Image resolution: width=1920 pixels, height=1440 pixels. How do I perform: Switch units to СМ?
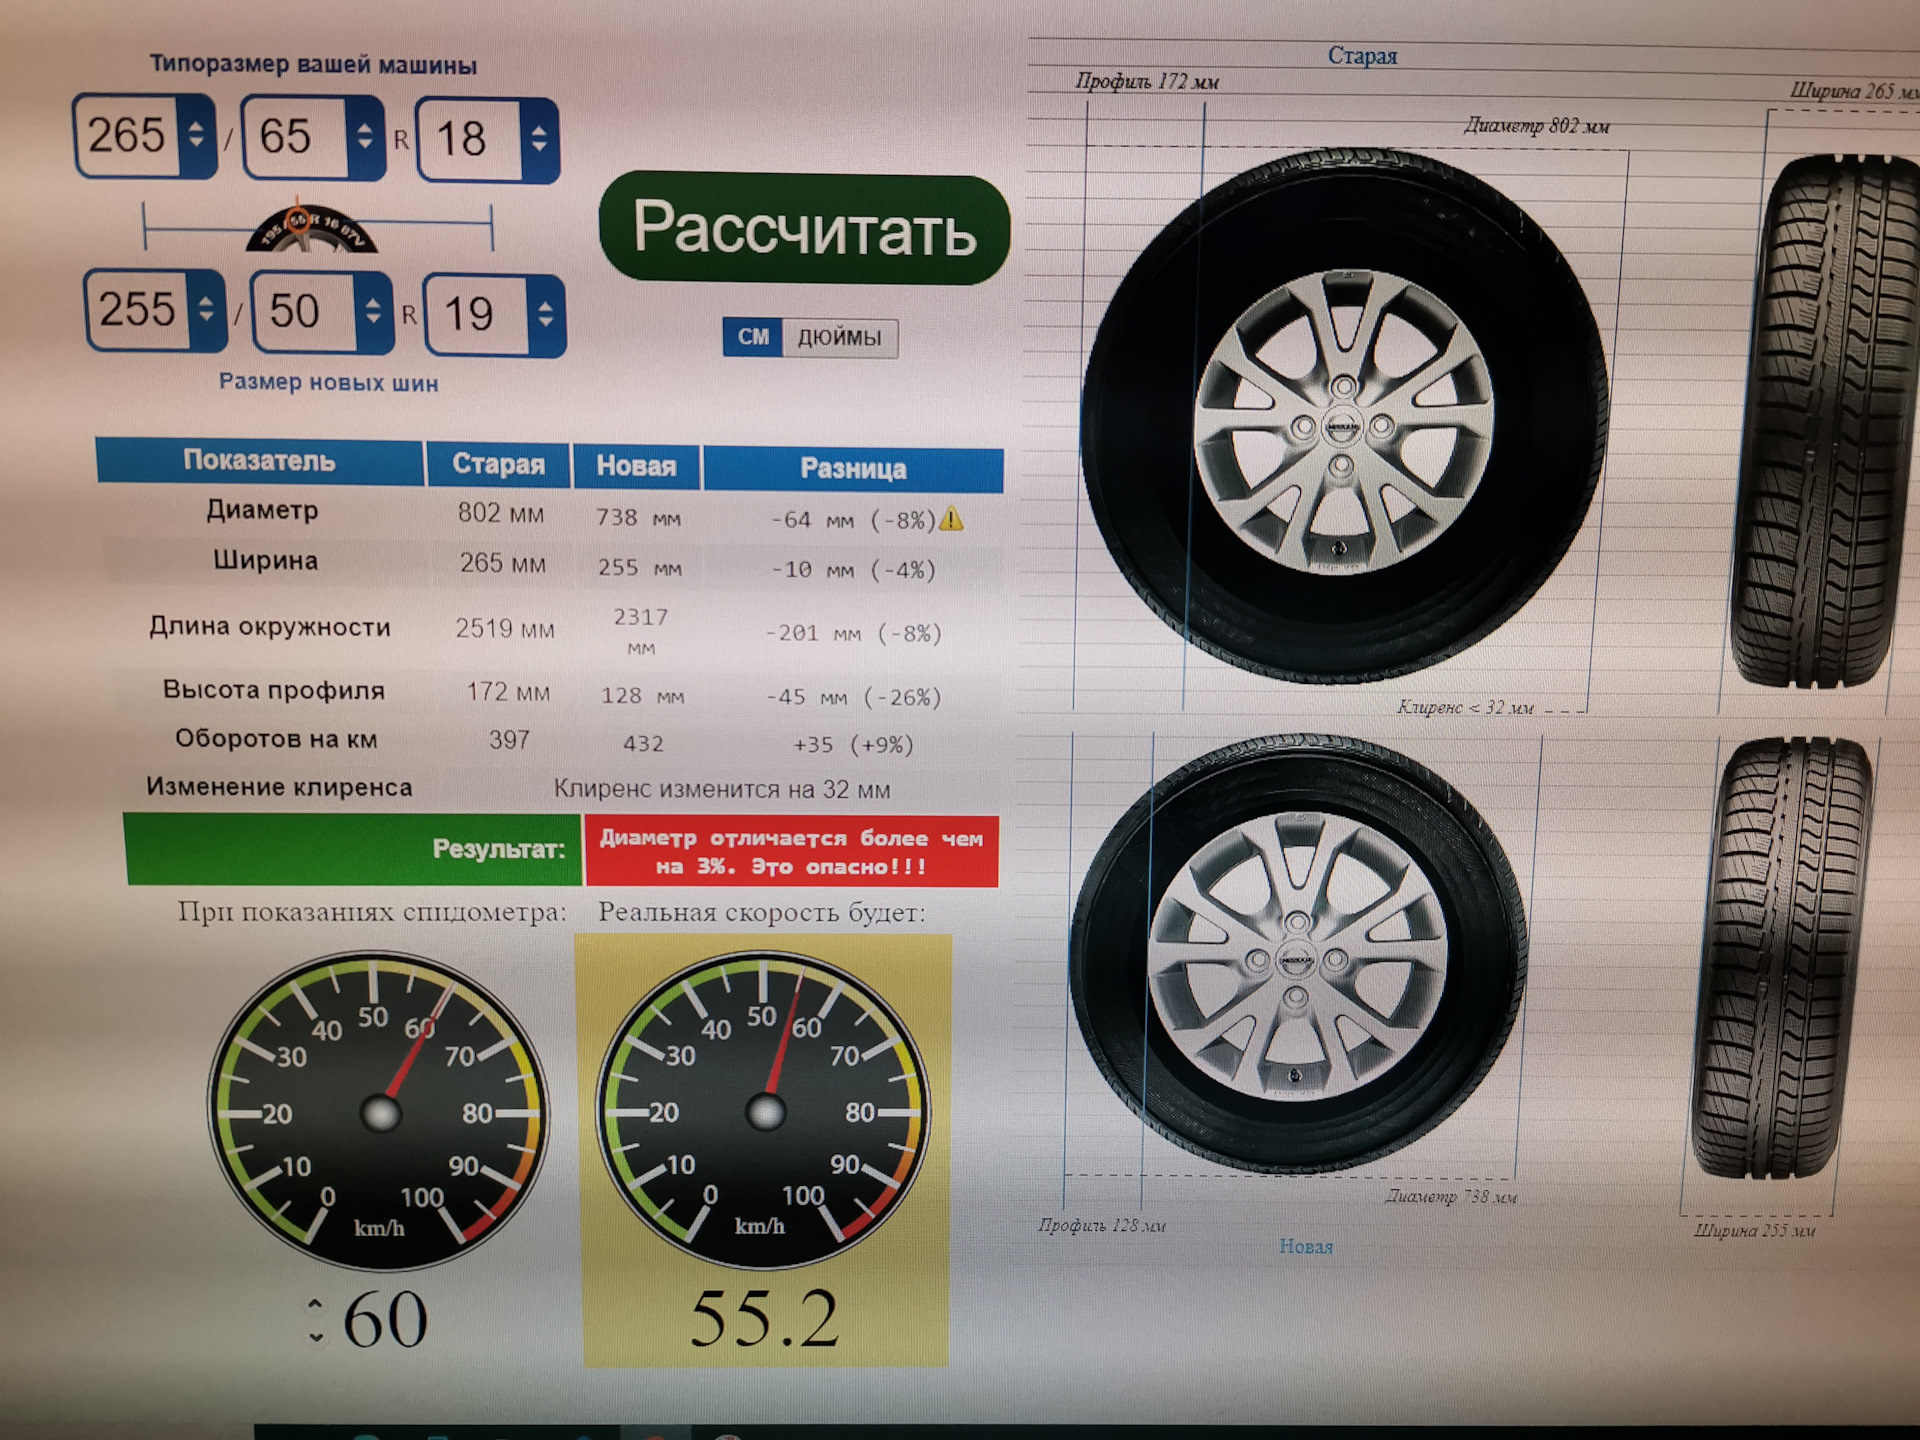click(x=753, y=337)
